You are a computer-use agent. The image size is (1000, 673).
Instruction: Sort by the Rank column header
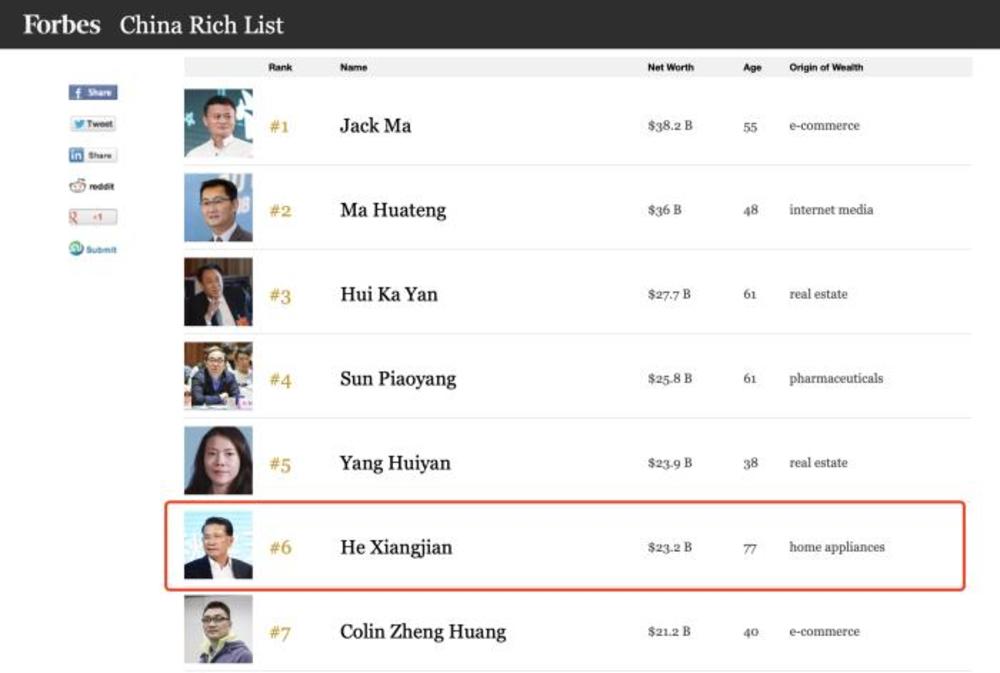point(279,68)
